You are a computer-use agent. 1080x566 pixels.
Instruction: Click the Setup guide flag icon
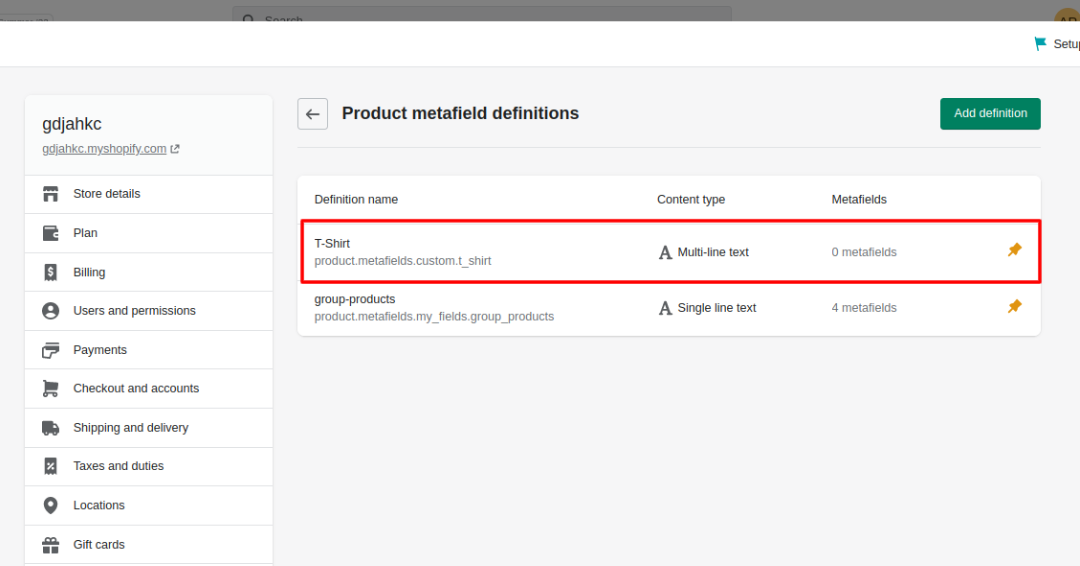(x=1040, y=44)
